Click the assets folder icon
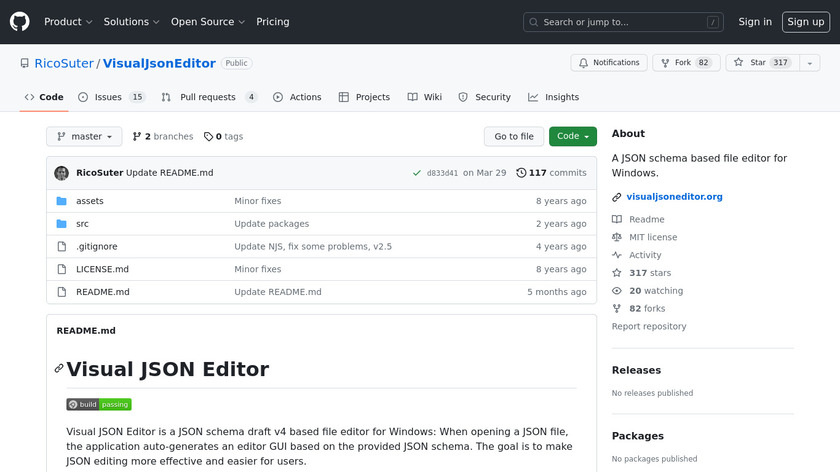The height and width of the screenshot is (472, 840). (x=61, y=201)
